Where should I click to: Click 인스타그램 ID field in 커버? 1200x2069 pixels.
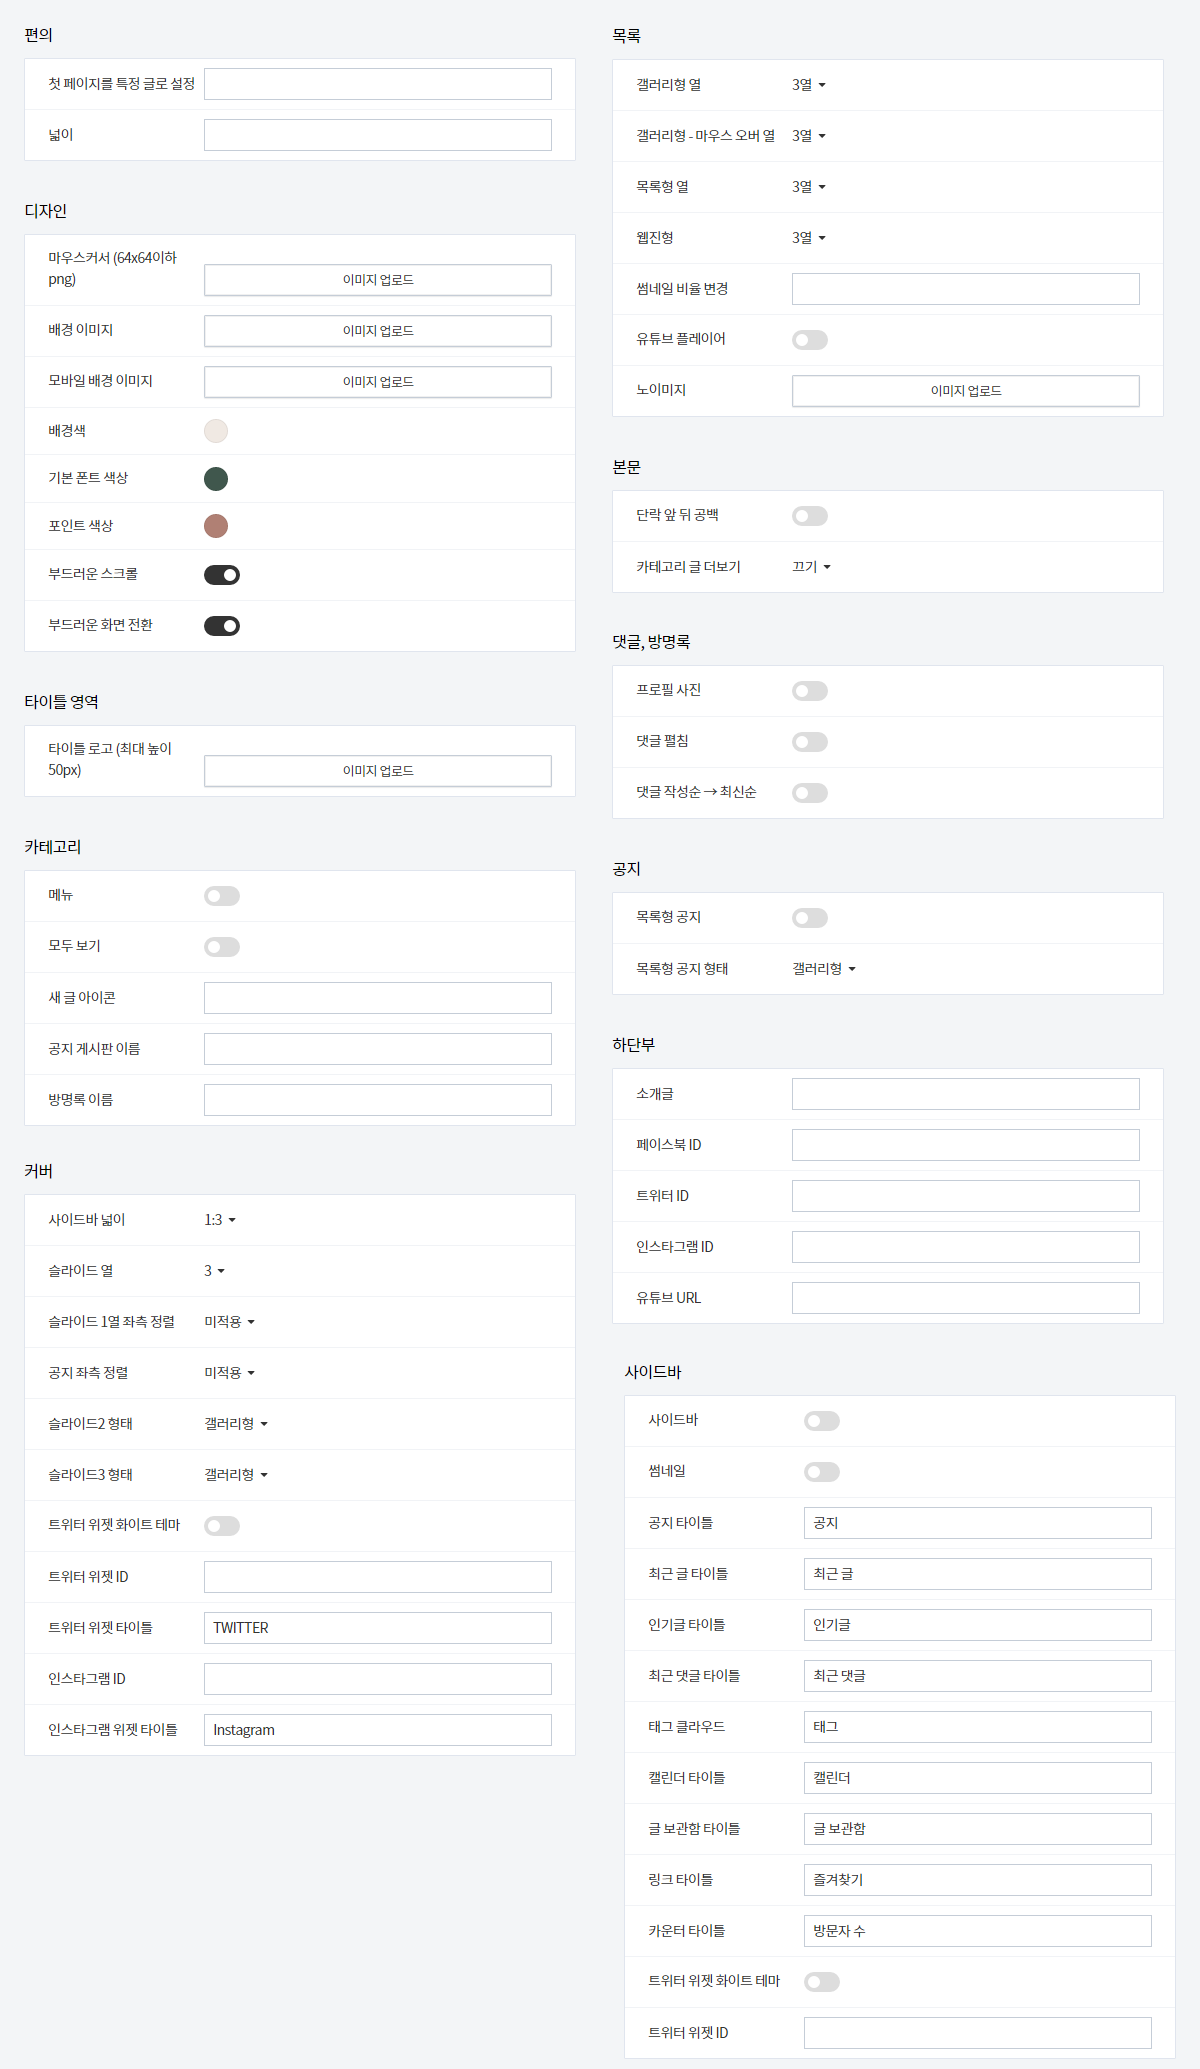378,1679
